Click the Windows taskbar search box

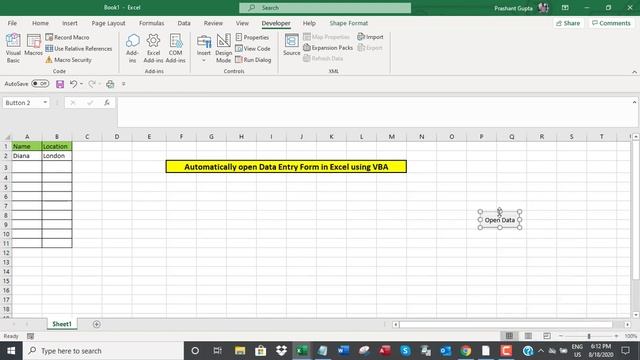[x=103, y=351]
